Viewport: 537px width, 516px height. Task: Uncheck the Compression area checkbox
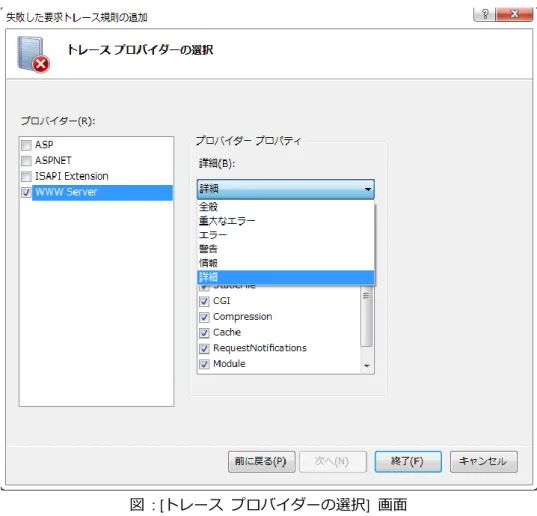204,317
